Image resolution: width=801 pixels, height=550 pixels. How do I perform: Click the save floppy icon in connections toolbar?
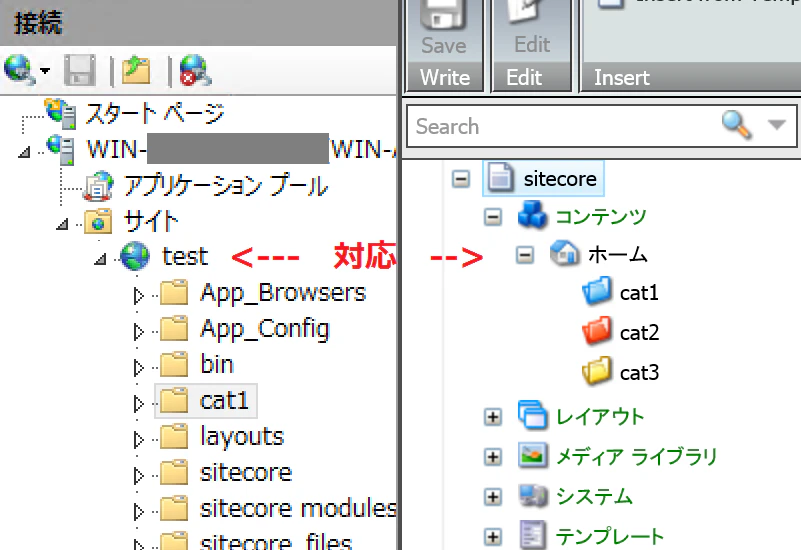click(80, 70)
